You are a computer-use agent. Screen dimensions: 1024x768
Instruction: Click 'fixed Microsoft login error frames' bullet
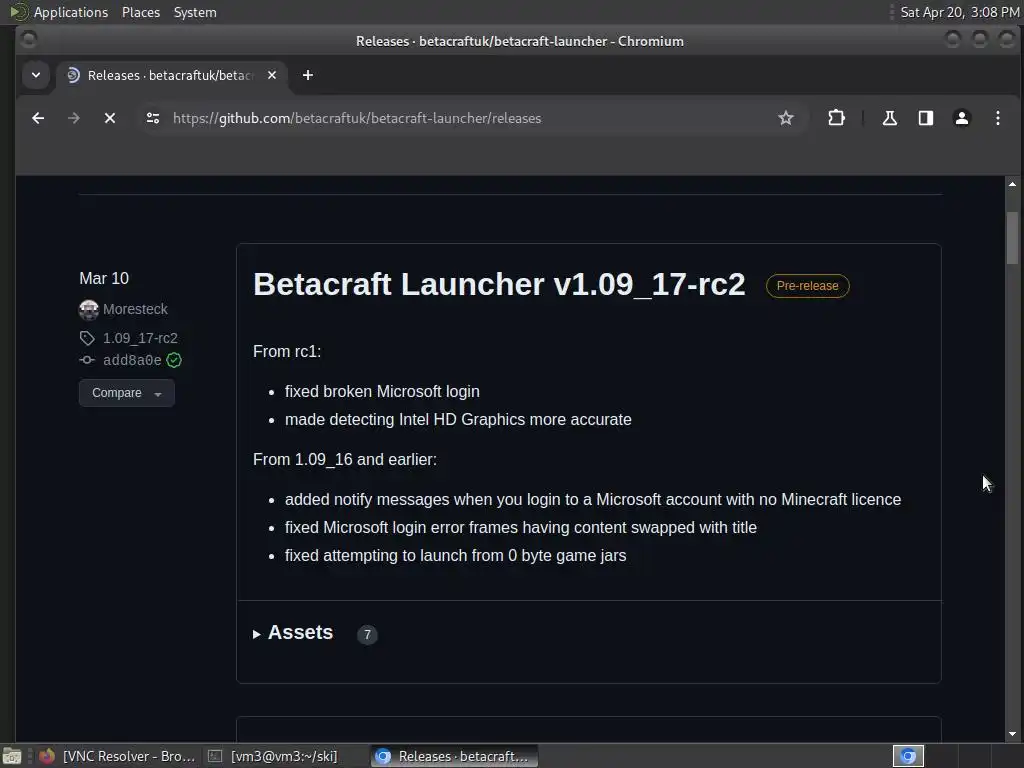pyautogui.click(x=520, y=527)
